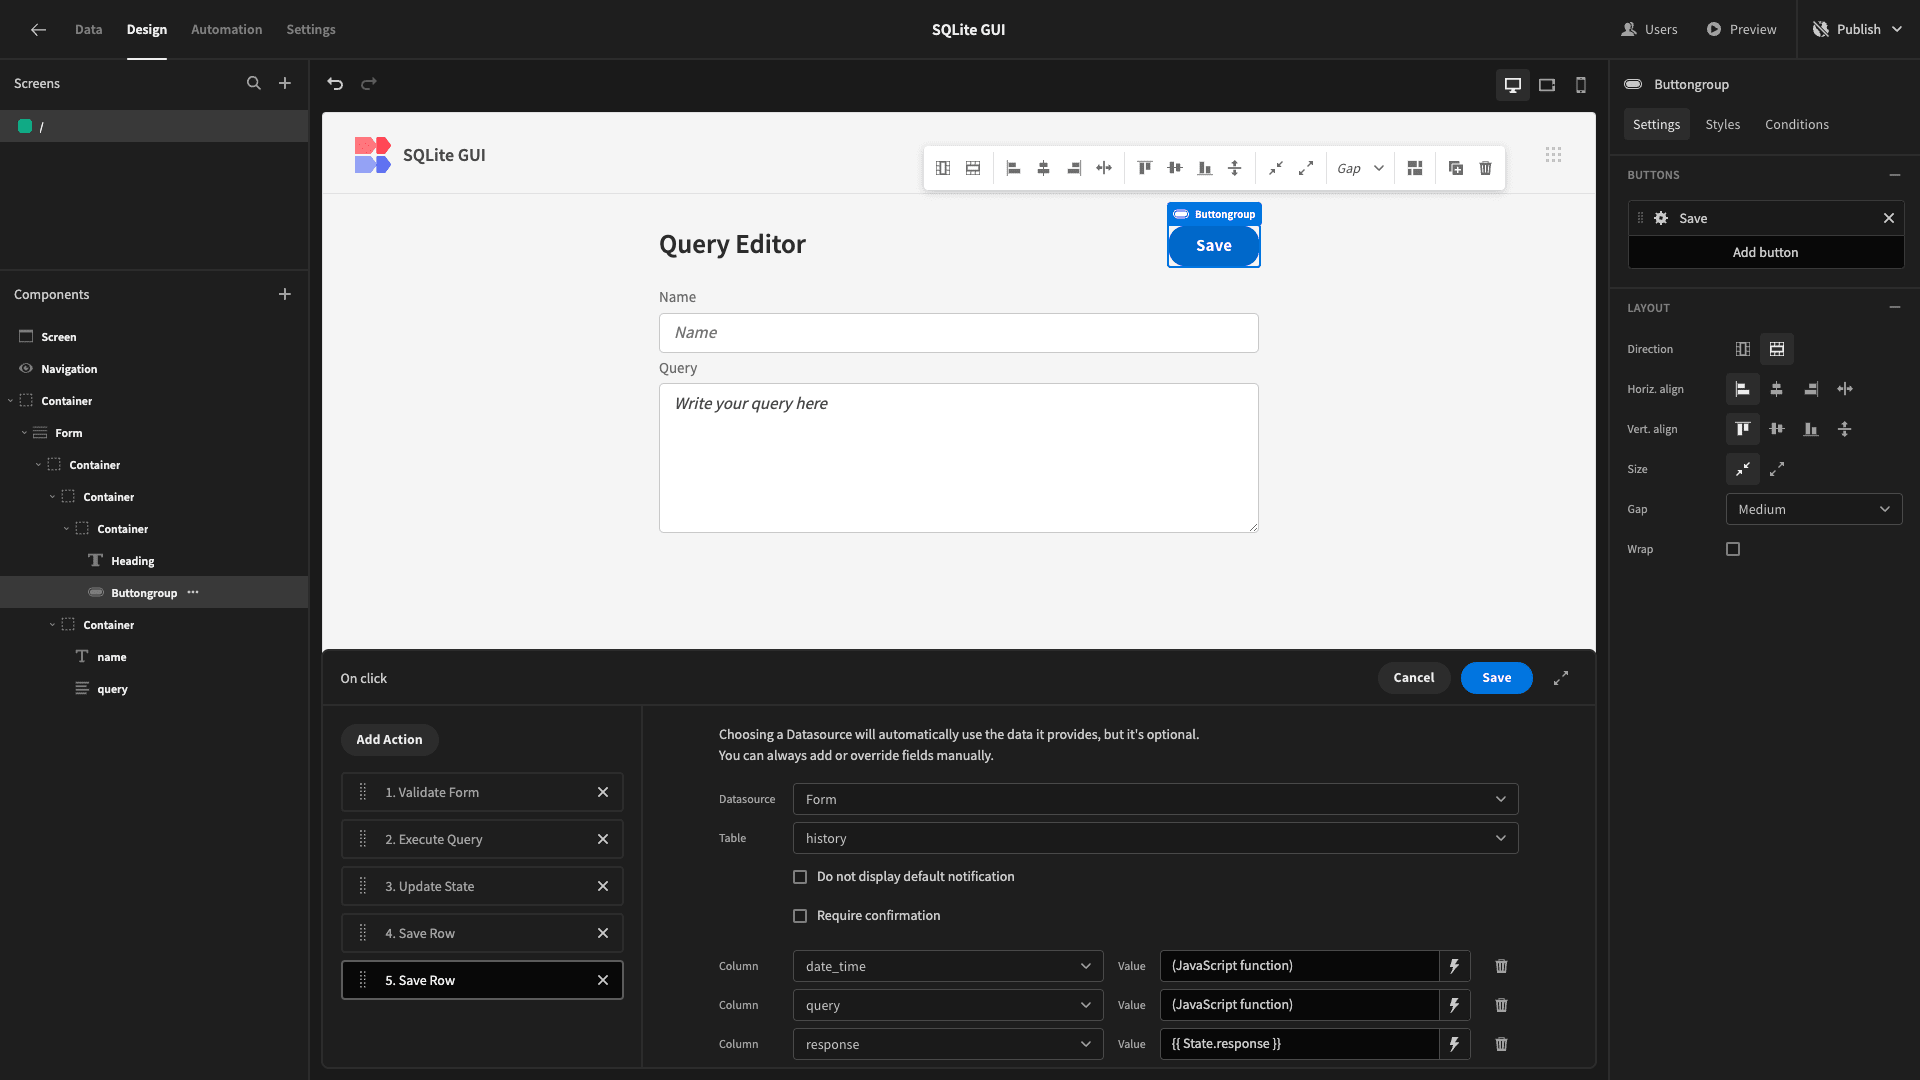1920x1080 pixels.
Task: Open the Automation tab
Action: (x=227, y=29)
